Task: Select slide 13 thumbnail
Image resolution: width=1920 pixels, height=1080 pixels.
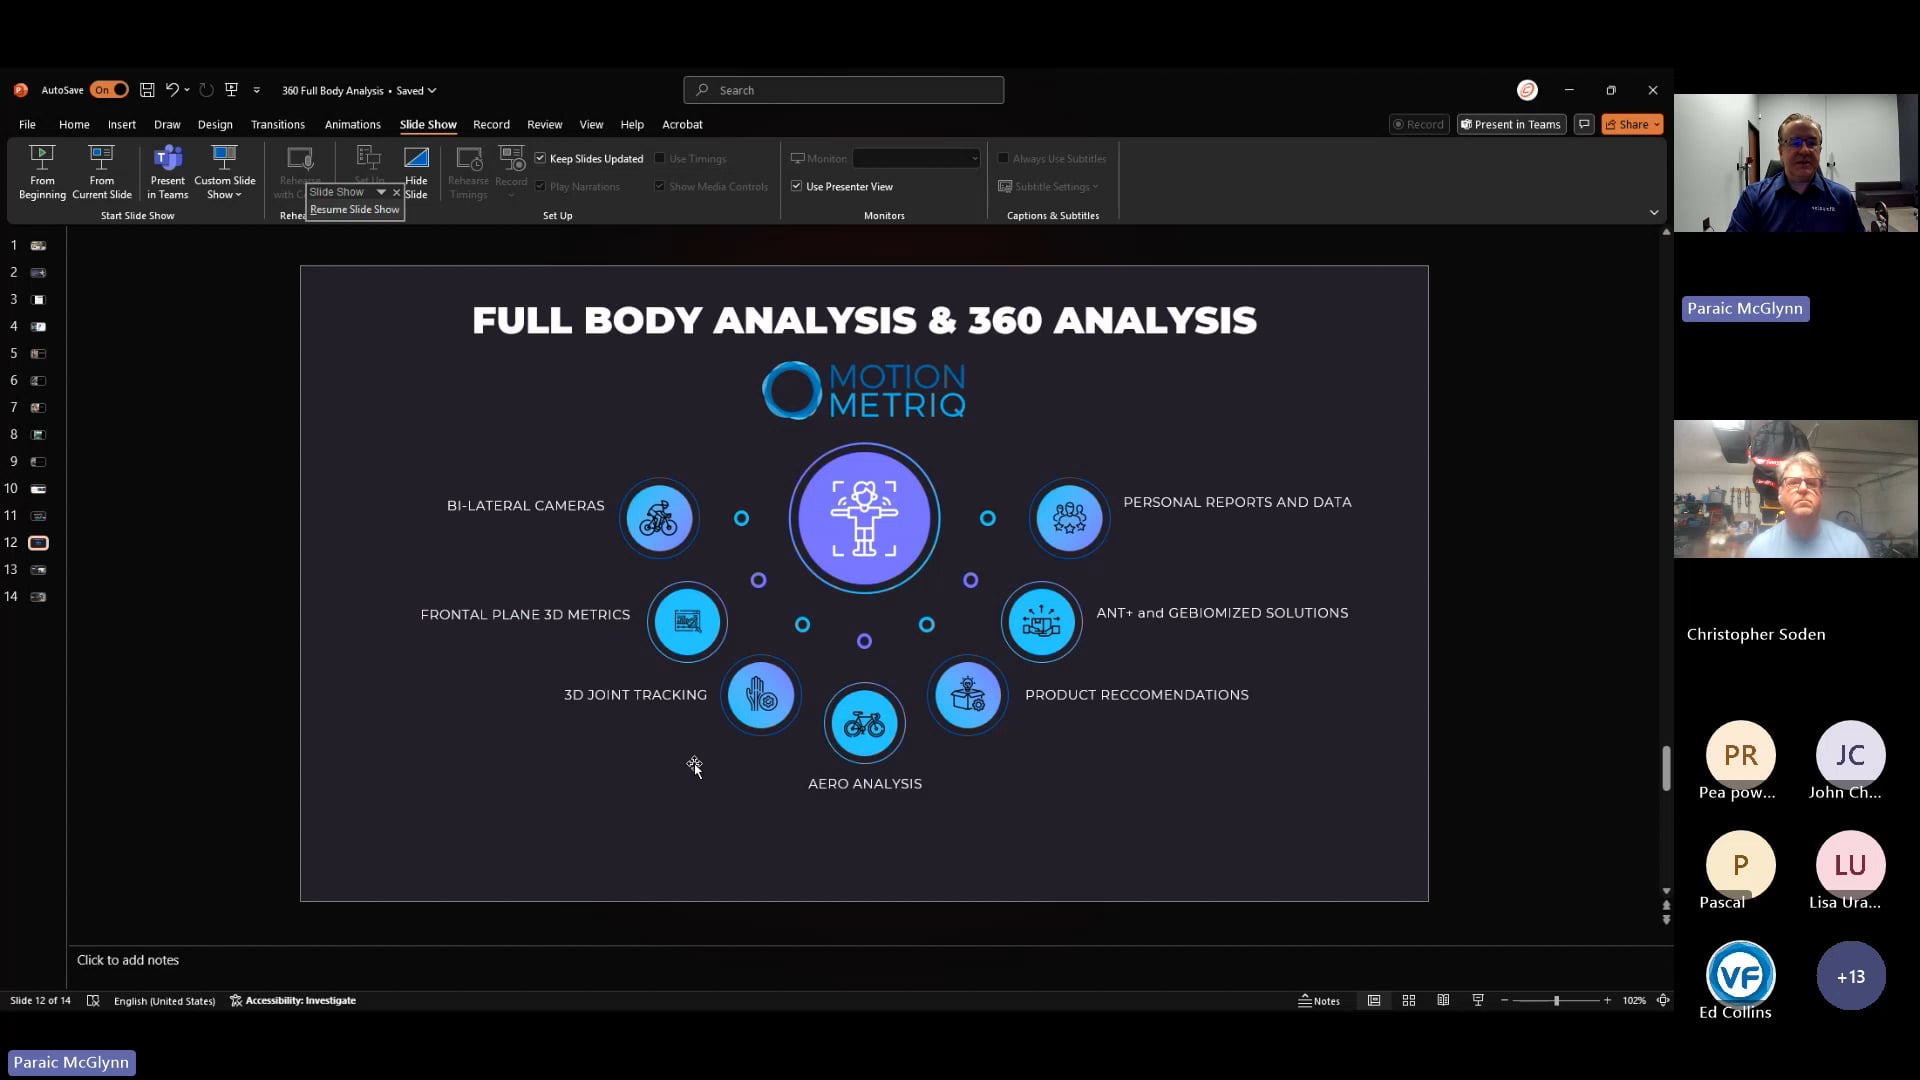Action: tap(38, 570)
